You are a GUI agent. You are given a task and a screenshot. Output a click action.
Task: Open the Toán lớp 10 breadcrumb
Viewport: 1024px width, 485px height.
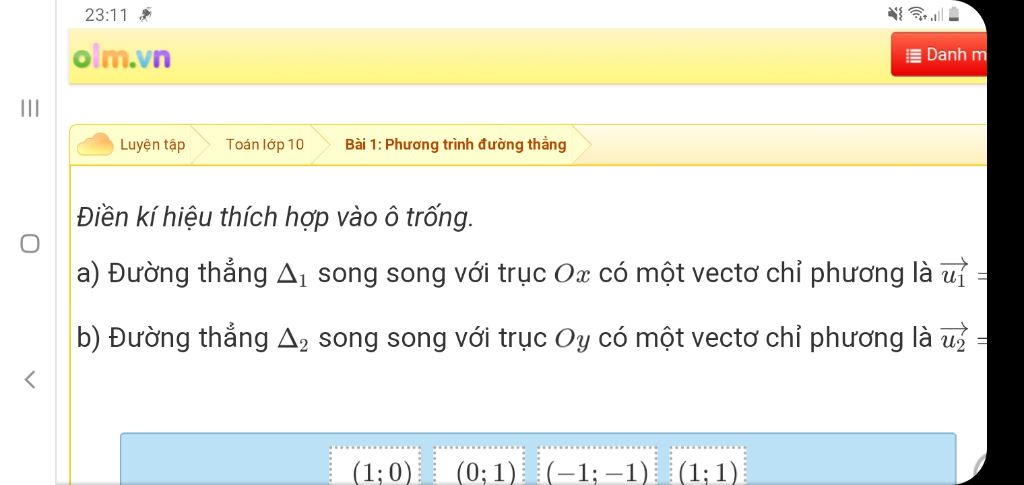(x=264, y=144)
